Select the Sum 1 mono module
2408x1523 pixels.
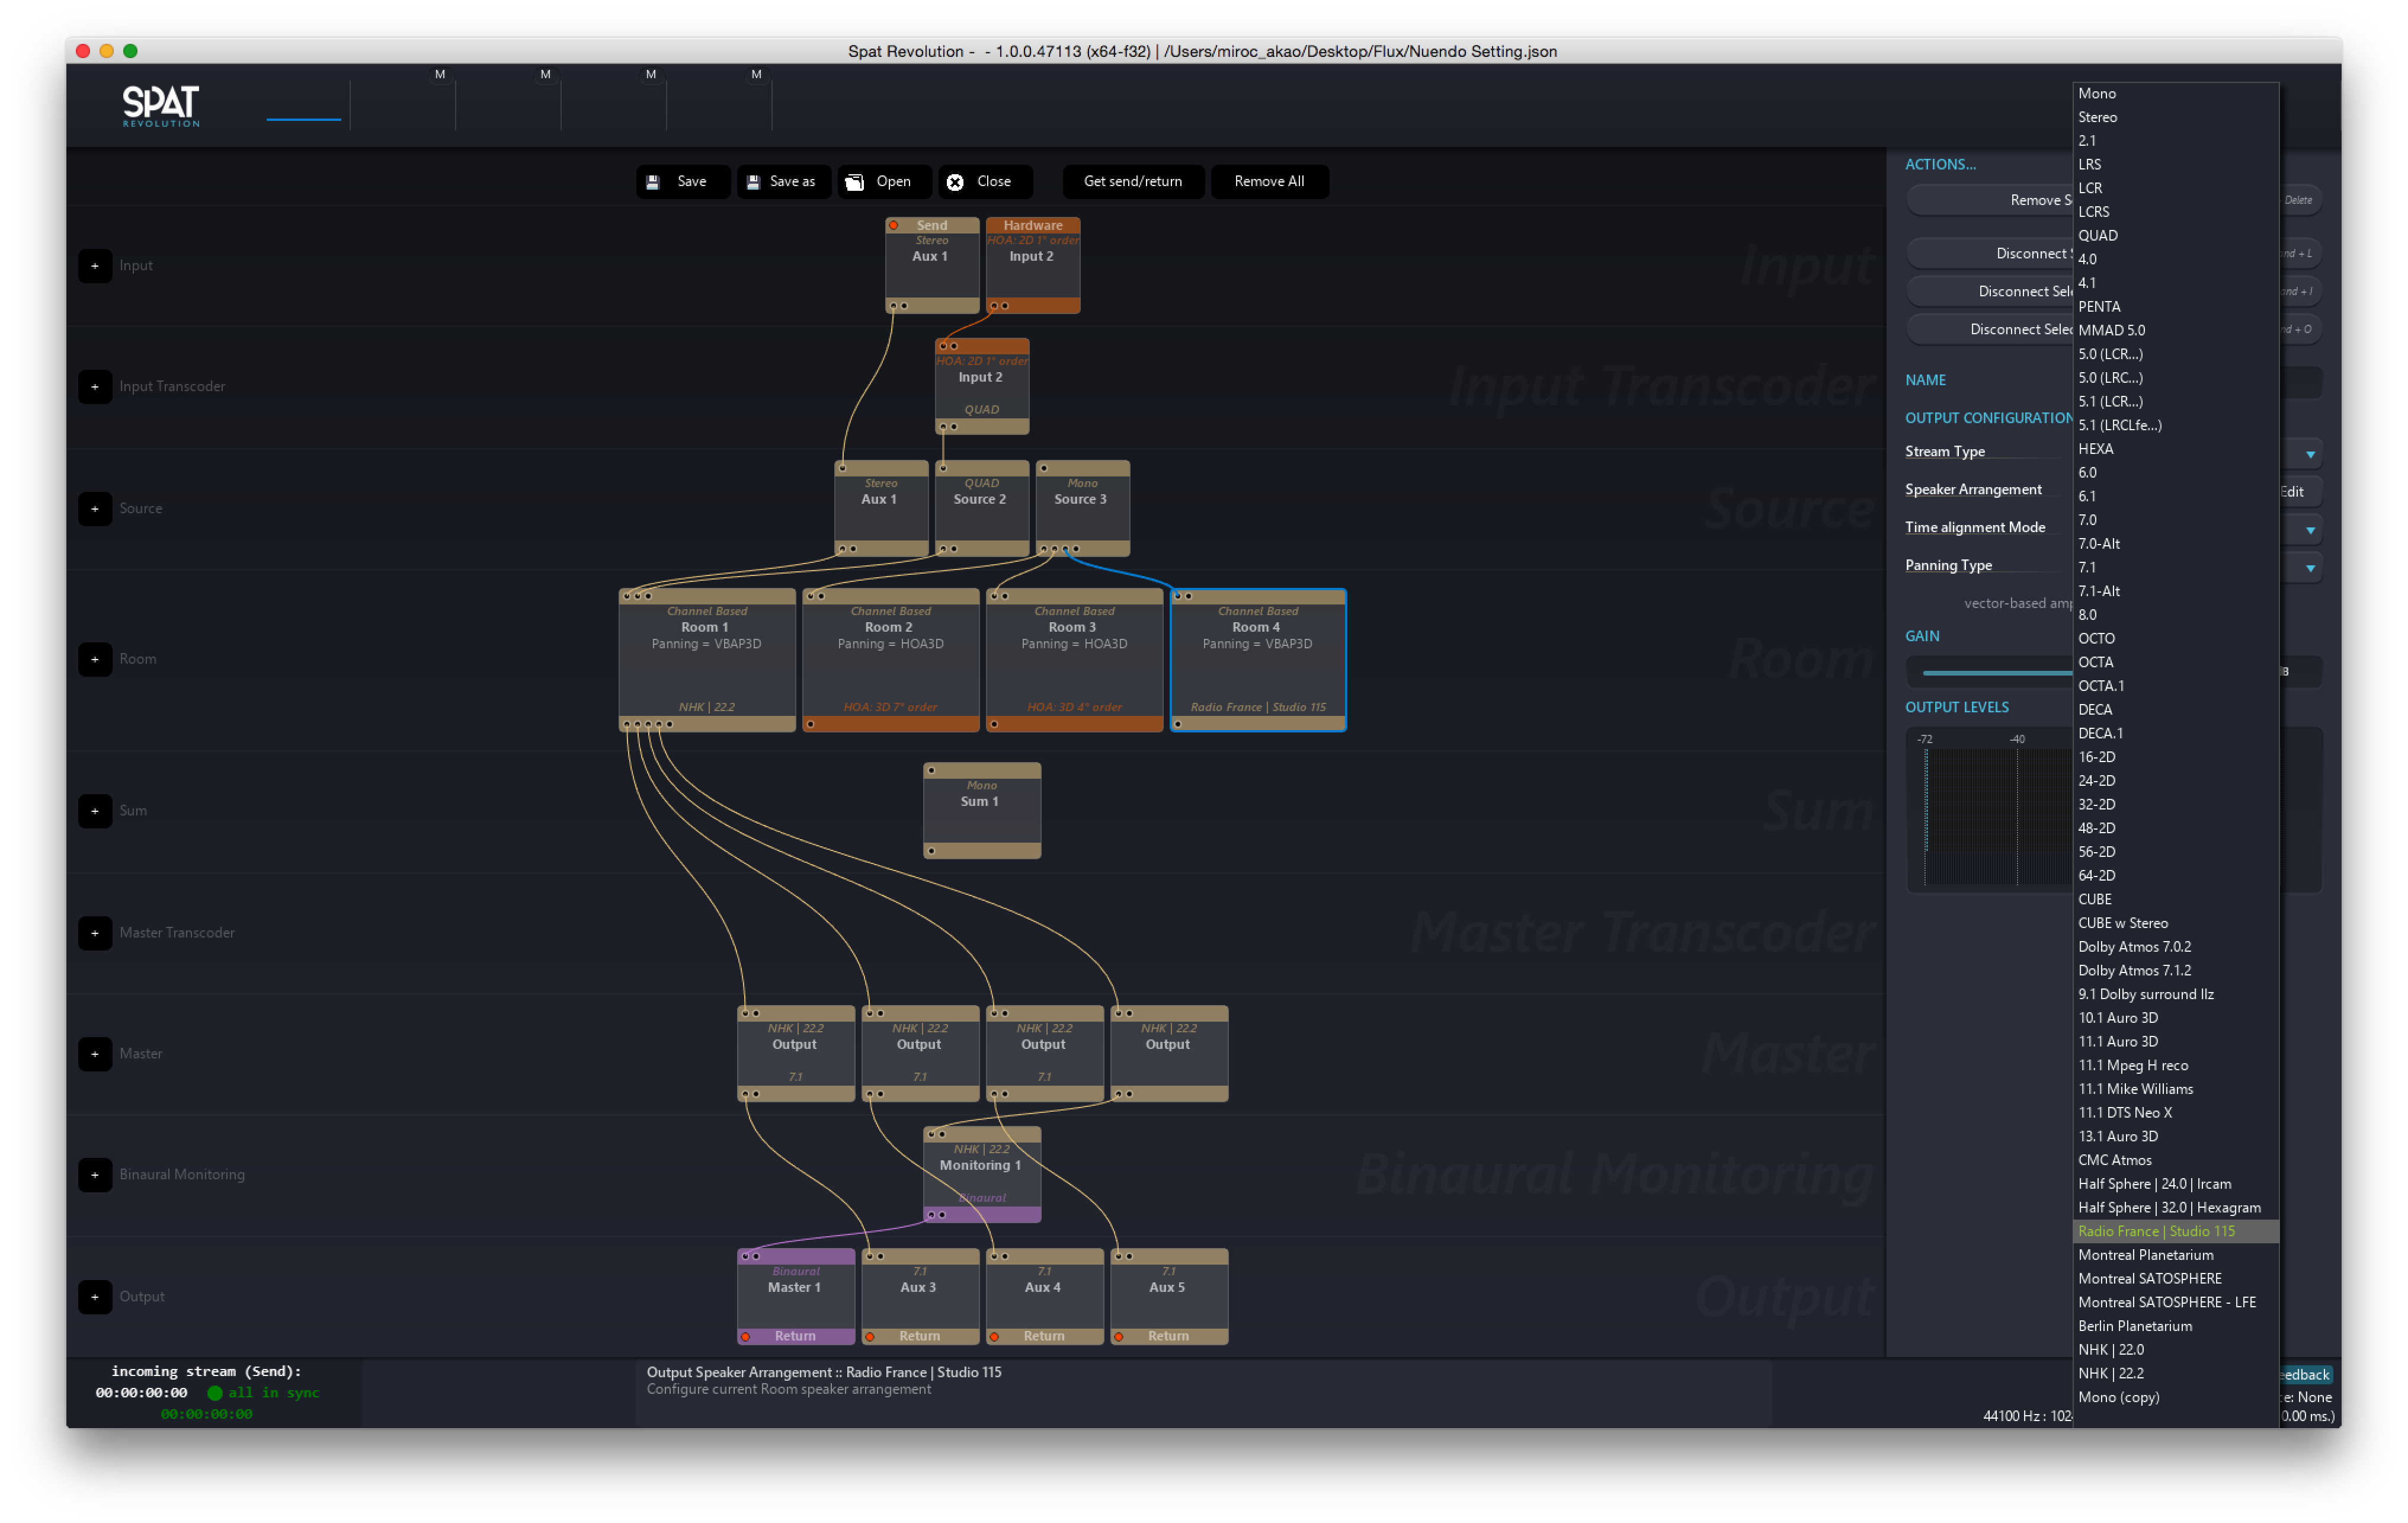(x=981, y=811)
